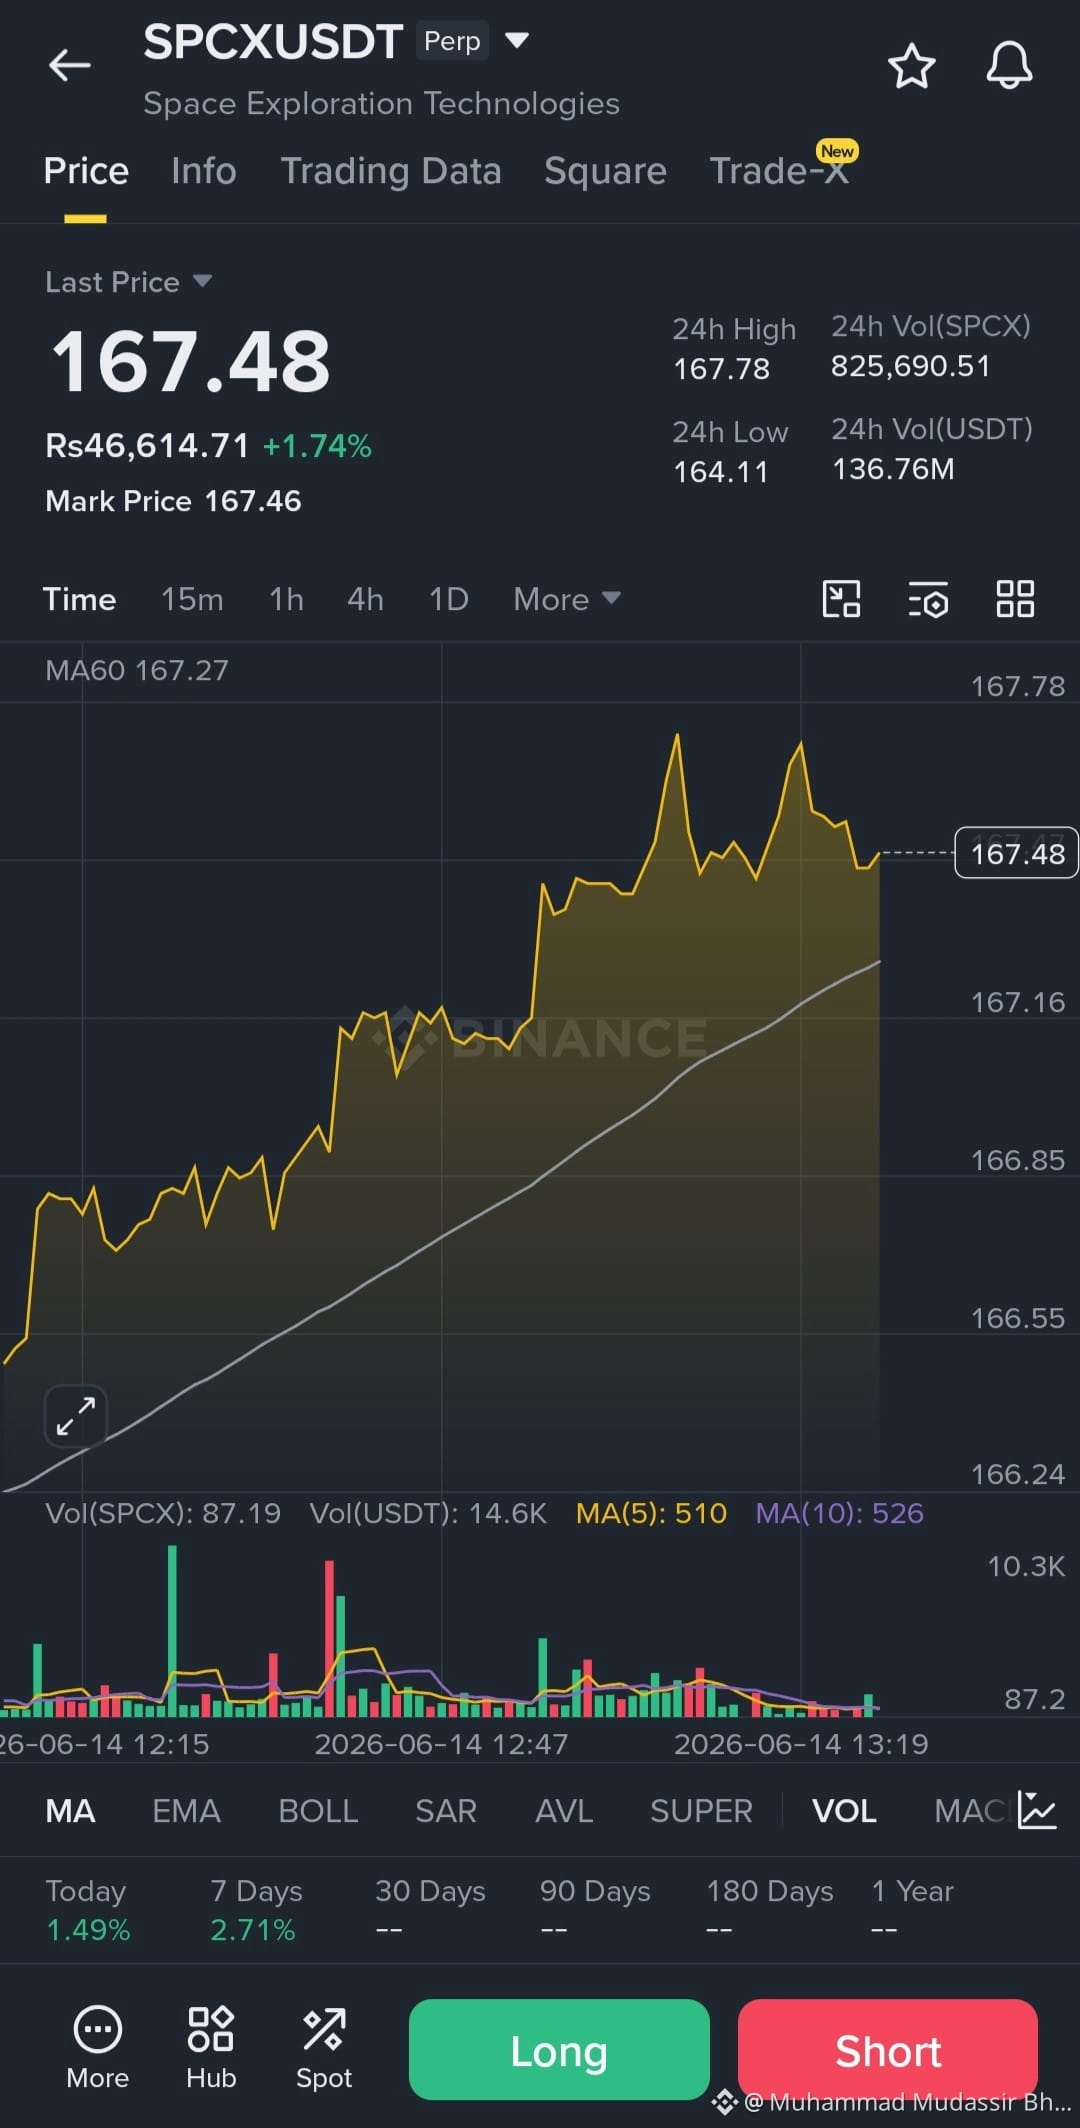
Task: Expand chart to fullscreen
Action: (76, 1416)
